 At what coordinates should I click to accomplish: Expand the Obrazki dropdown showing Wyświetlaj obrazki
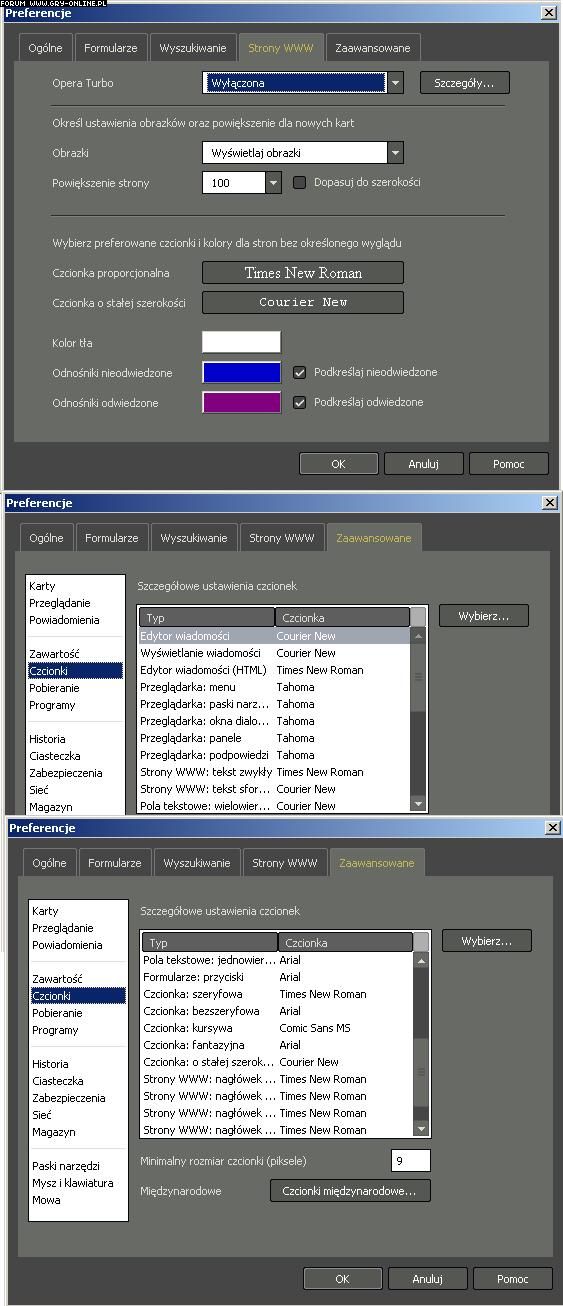(x=303, y=153)
